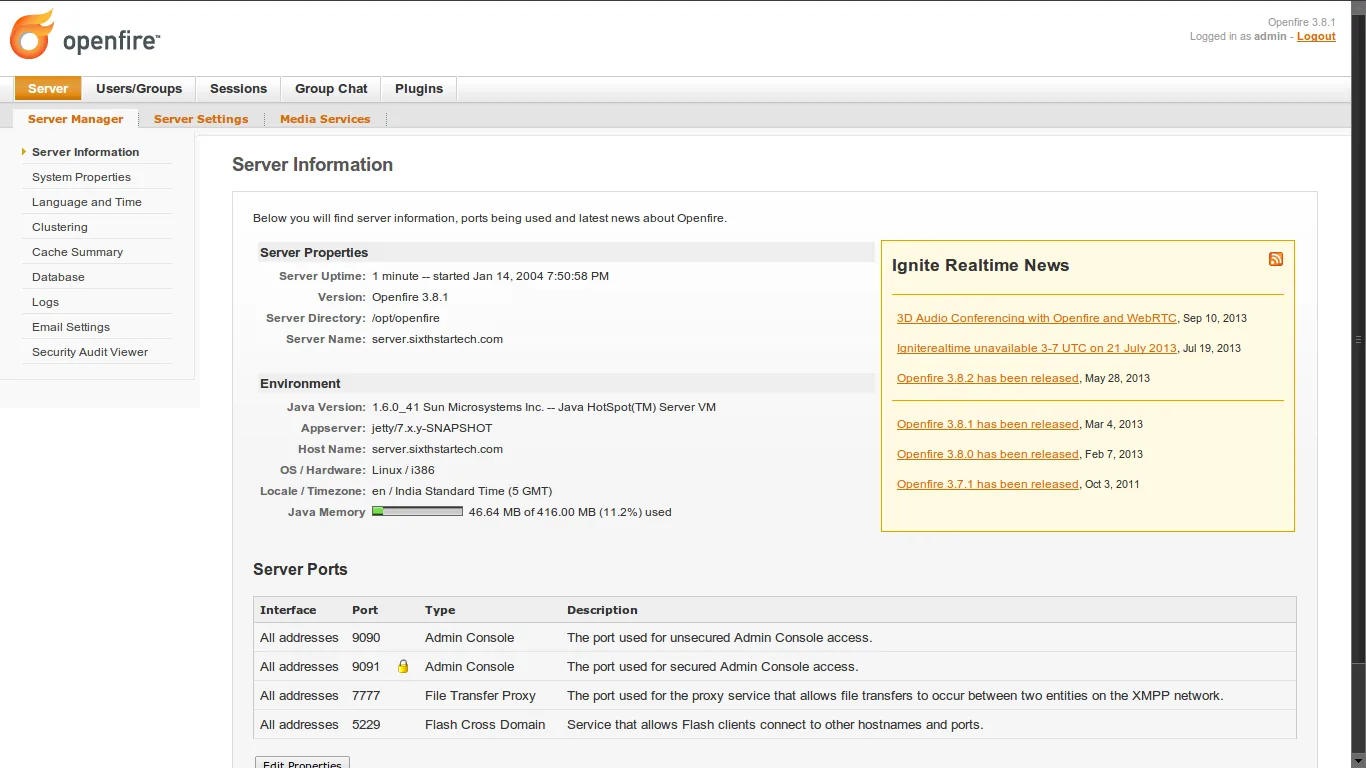This screenshot has height=768, width=1366.
Task: Click the Ignite Realtime News heading
Action: pyautogui.click(x=980, y=265)
